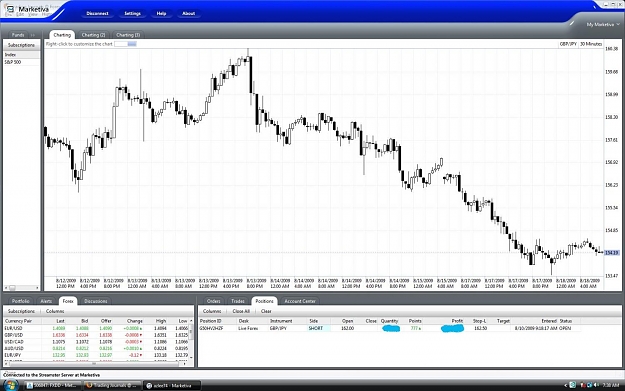The width and height of the screenshot is (625, 391).
Task: Select the EUR/USD currency pair row
Action: (96, 328)
